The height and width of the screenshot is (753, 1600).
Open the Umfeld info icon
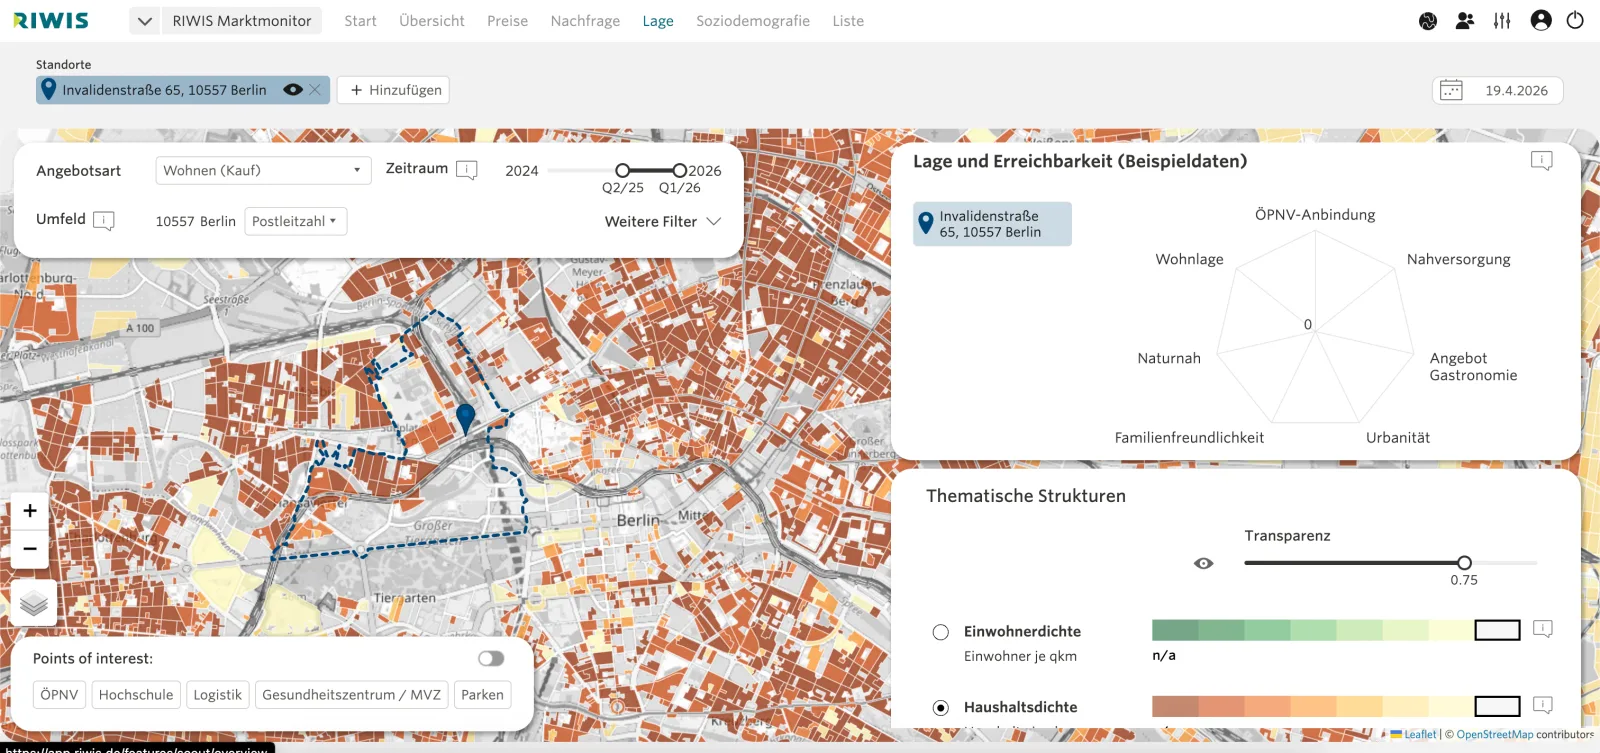tap(104, 221)
